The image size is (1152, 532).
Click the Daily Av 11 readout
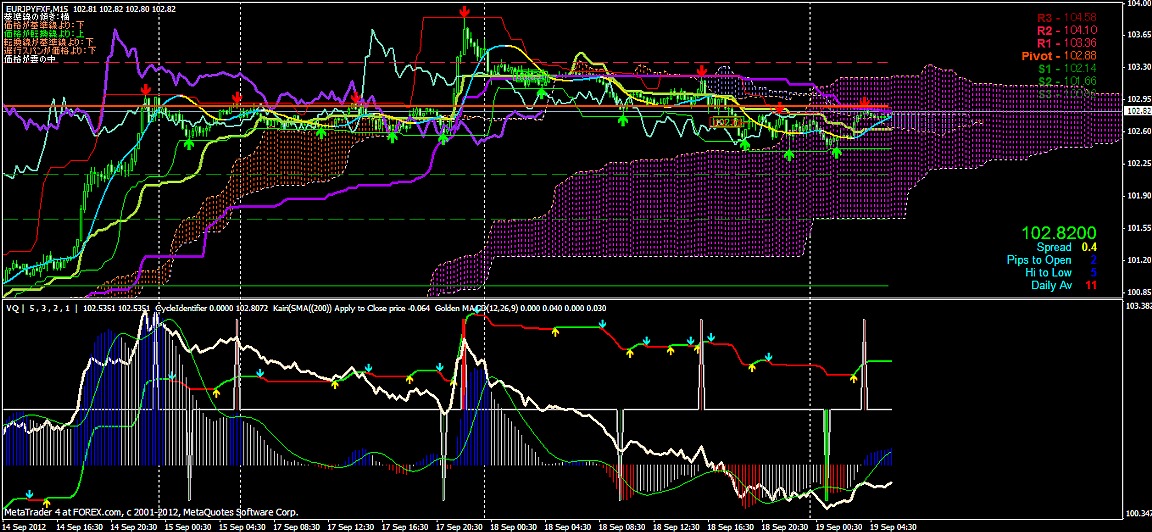pos(1064,284)
